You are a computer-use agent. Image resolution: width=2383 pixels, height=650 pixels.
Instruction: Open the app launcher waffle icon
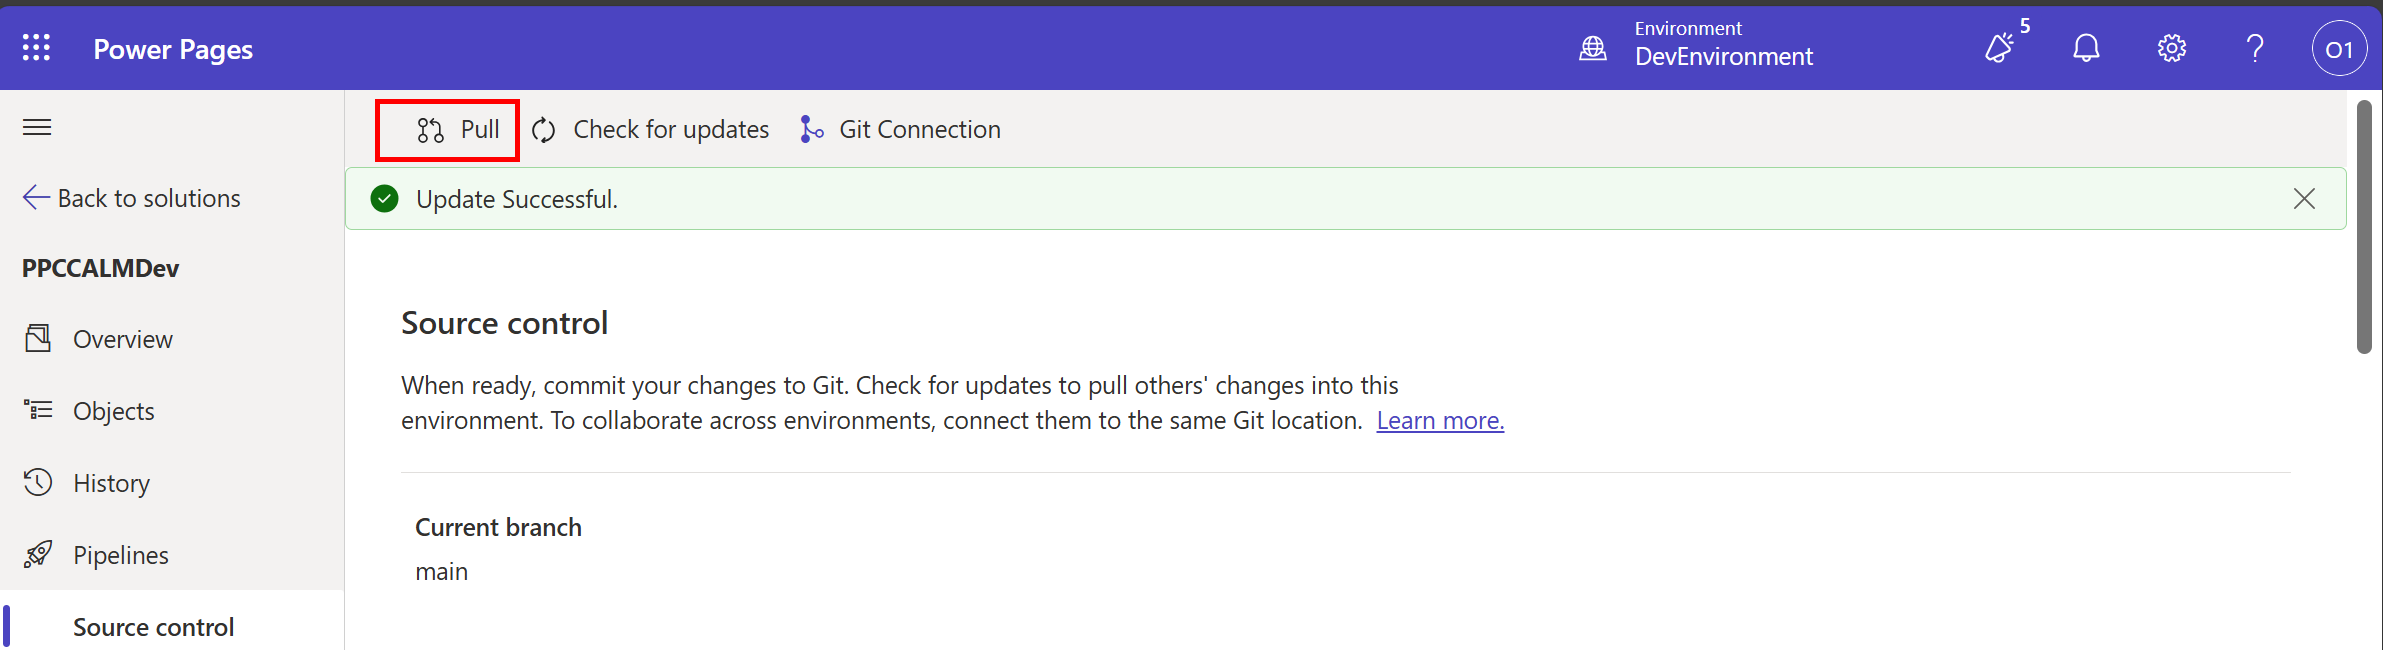pos(36,48)
